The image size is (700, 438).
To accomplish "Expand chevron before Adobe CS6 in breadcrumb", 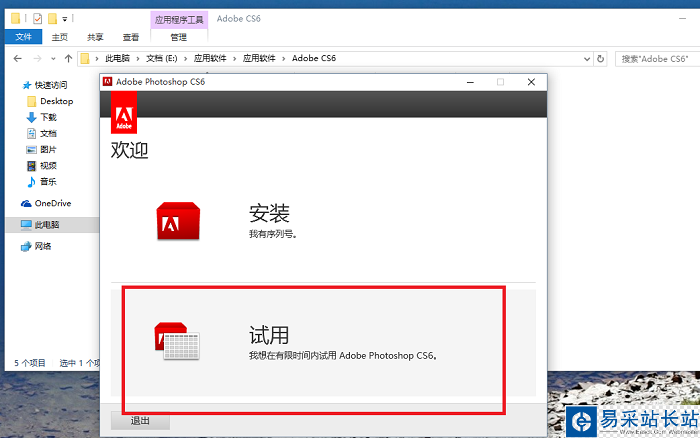I will 283,58.
